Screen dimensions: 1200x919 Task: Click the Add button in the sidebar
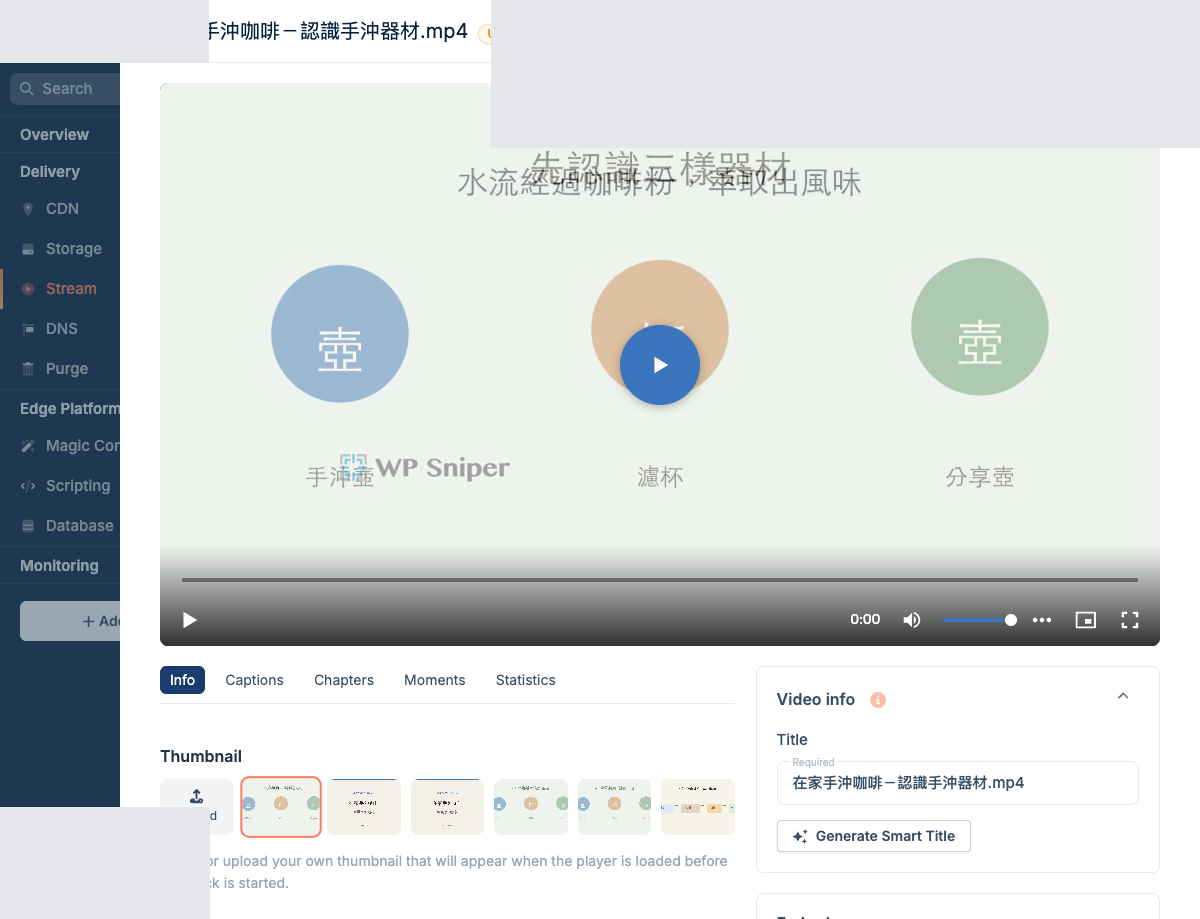(70, 621)
